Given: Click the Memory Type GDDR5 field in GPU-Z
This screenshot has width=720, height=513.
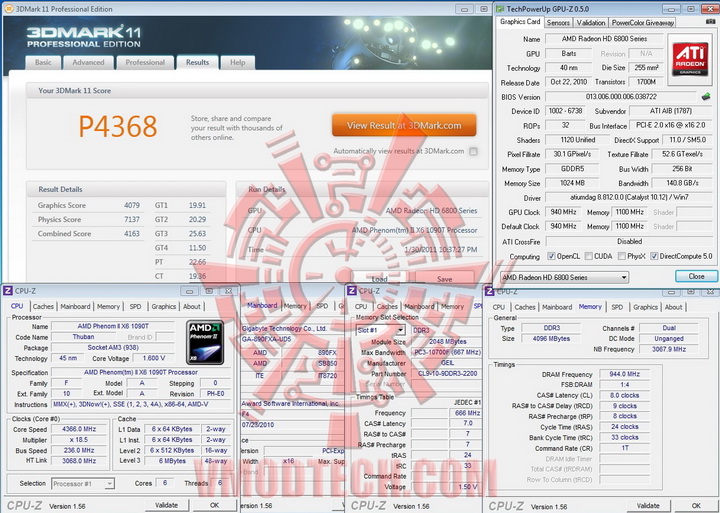Looking at the screenshot, I should [572, 169].
